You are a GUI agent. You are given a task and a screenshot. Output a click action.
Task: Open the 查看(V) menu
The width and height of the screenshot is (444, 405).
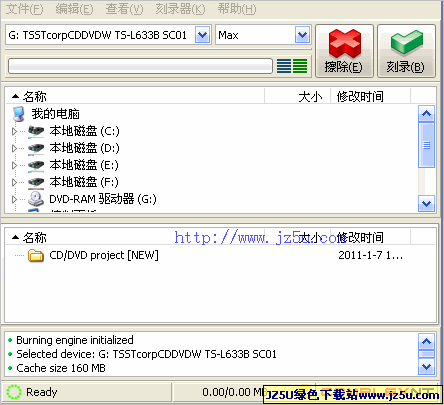[124, 9]
